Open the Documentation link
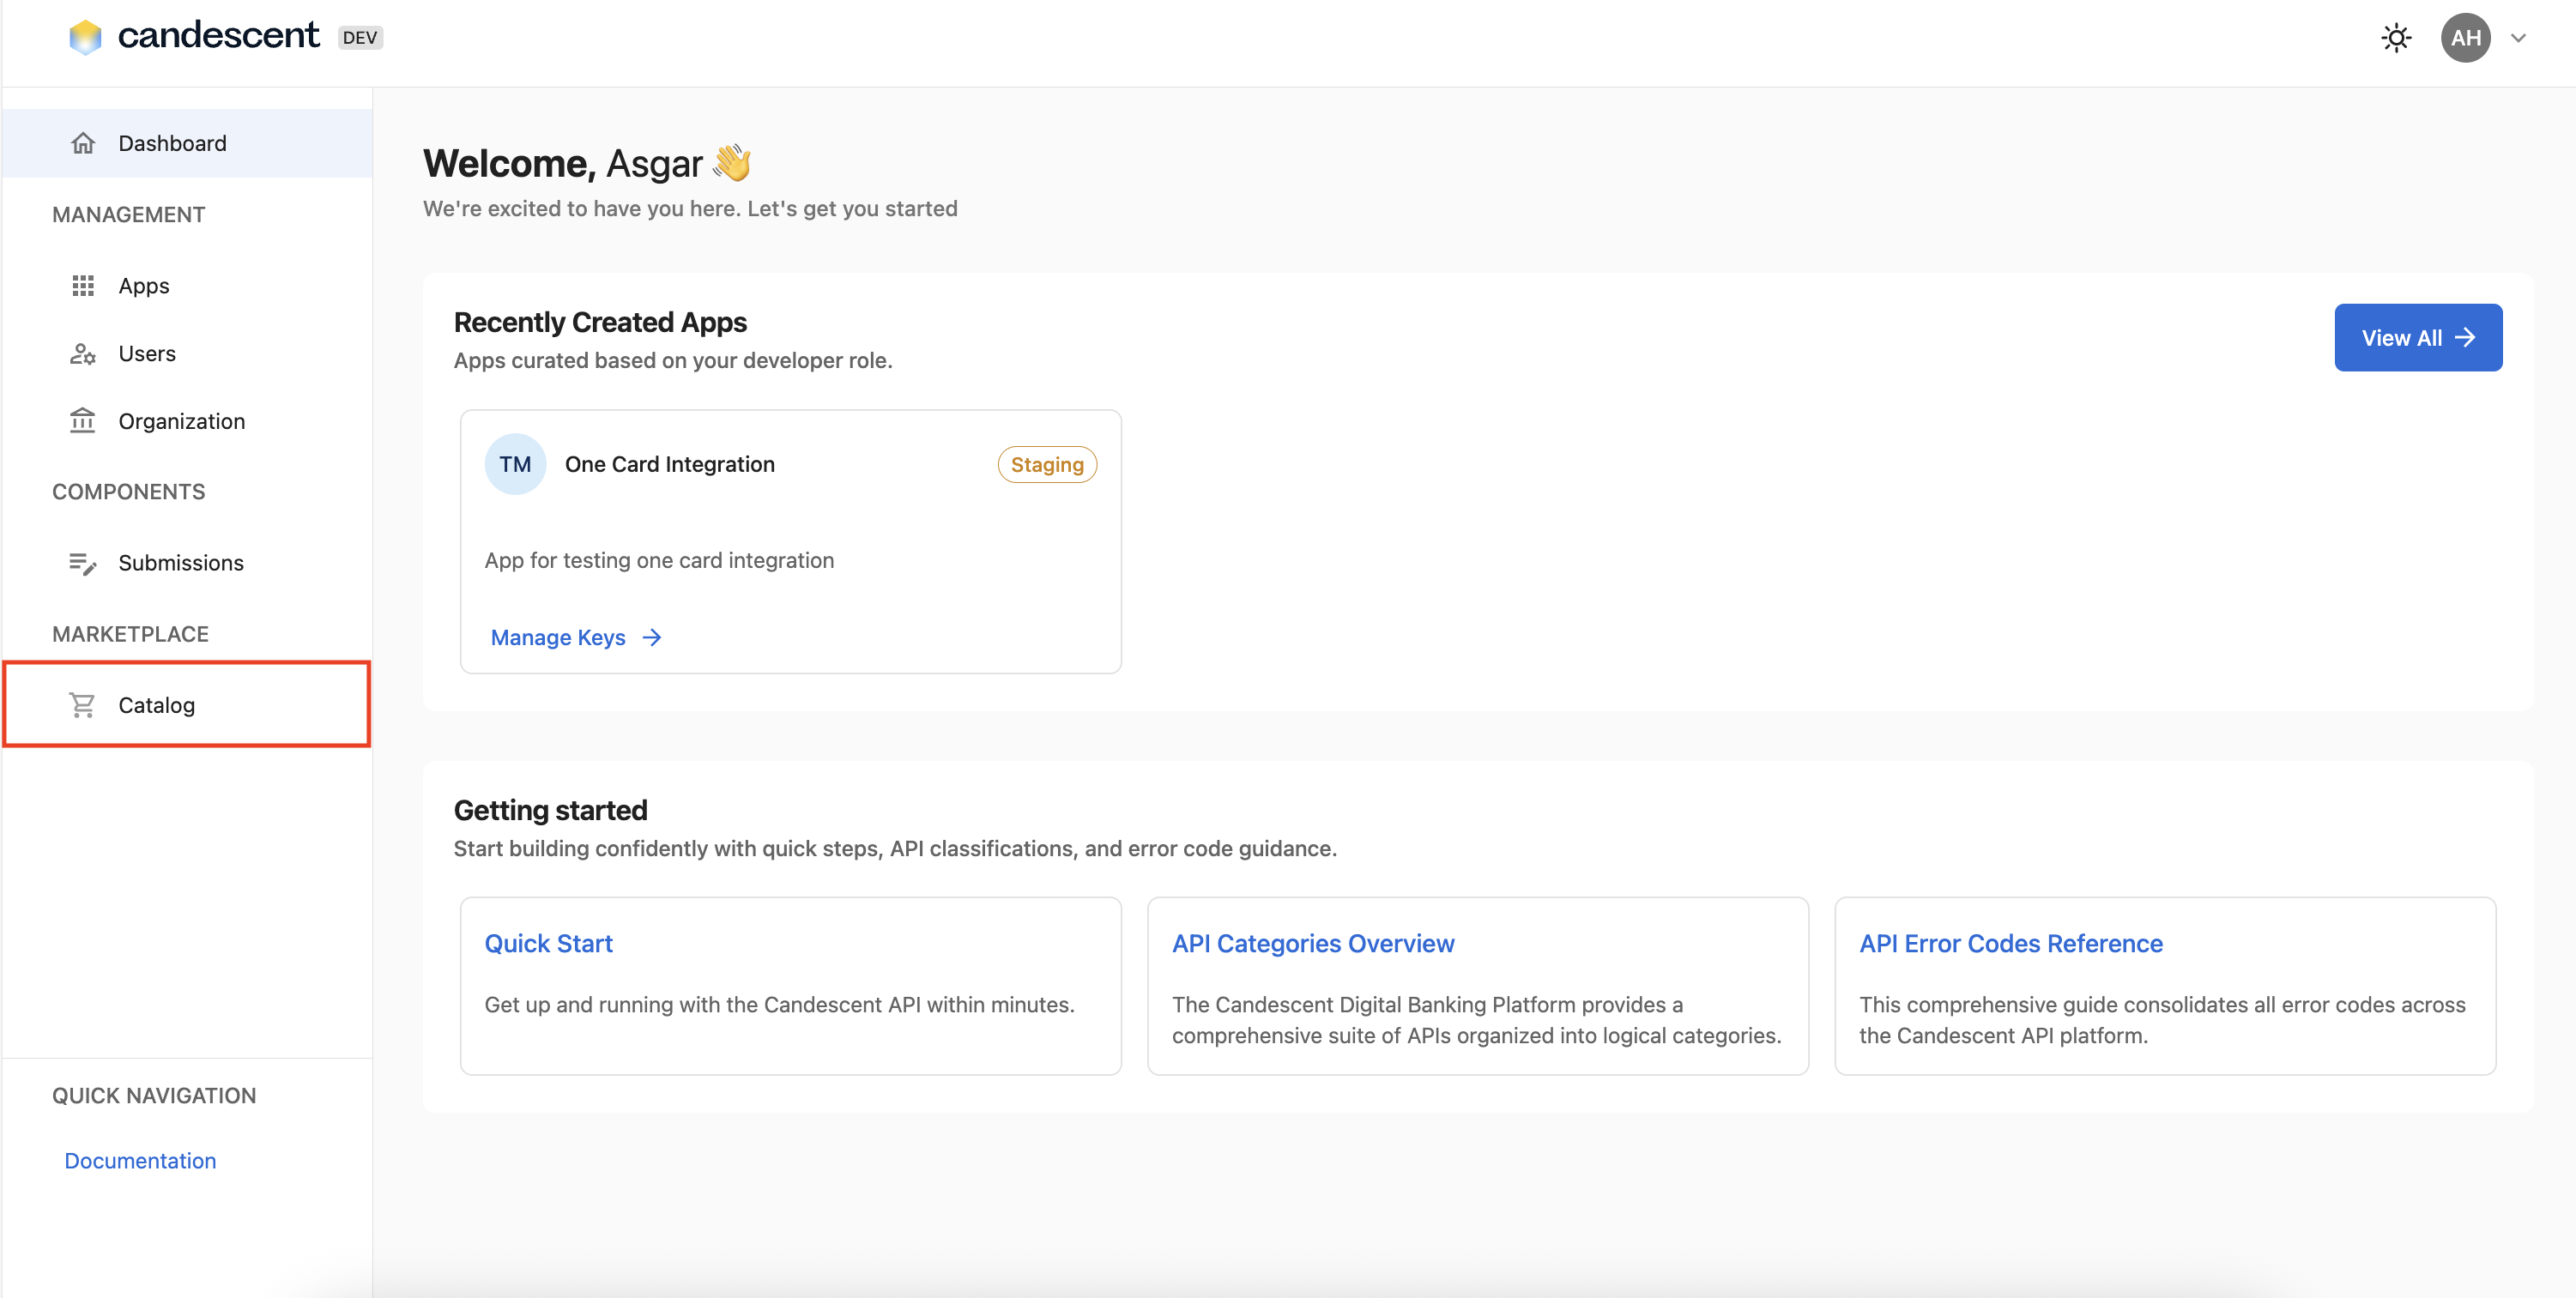 click(x=140, y=1160)
